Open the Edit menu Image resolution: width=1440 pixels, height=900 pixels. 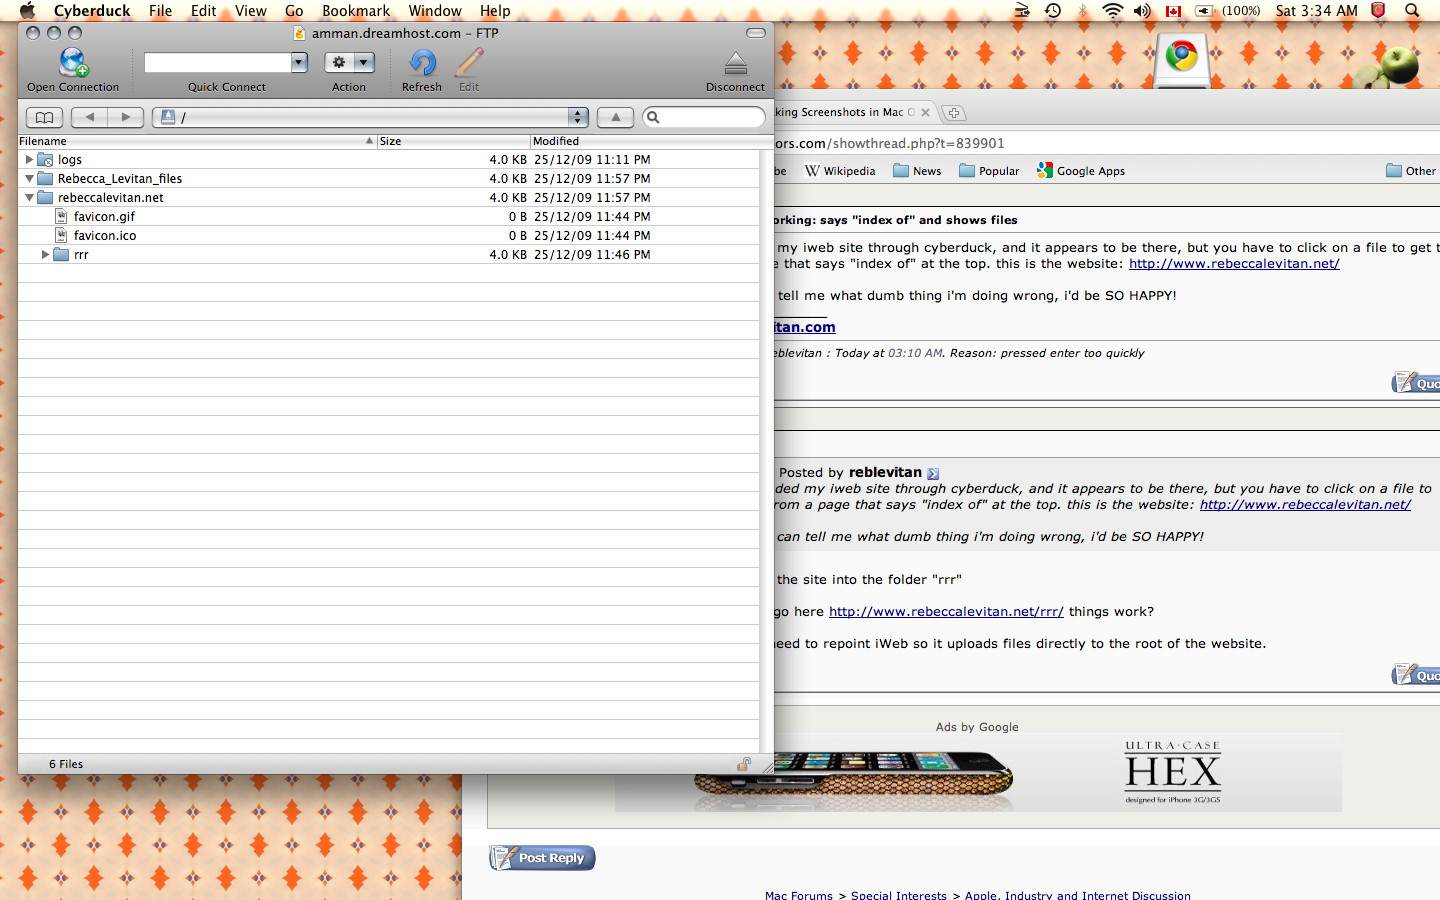click(203, 11)
